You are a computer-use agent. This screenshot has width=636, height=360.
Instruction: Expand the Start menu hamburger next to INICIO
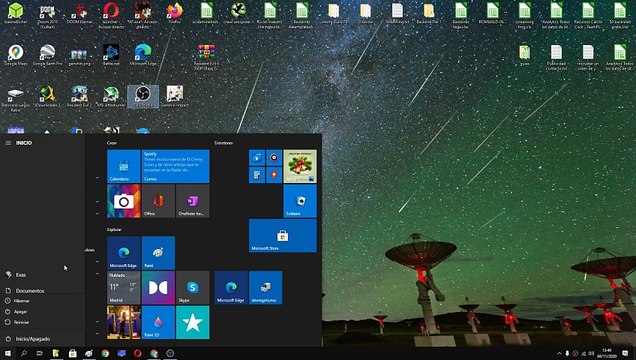[x=8, y=143]
